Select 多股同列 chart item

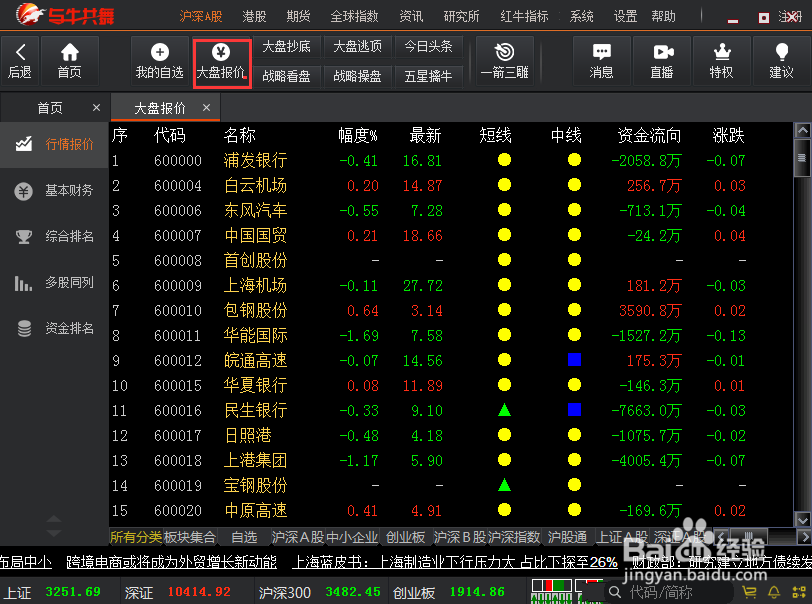(x=54, y=283)
